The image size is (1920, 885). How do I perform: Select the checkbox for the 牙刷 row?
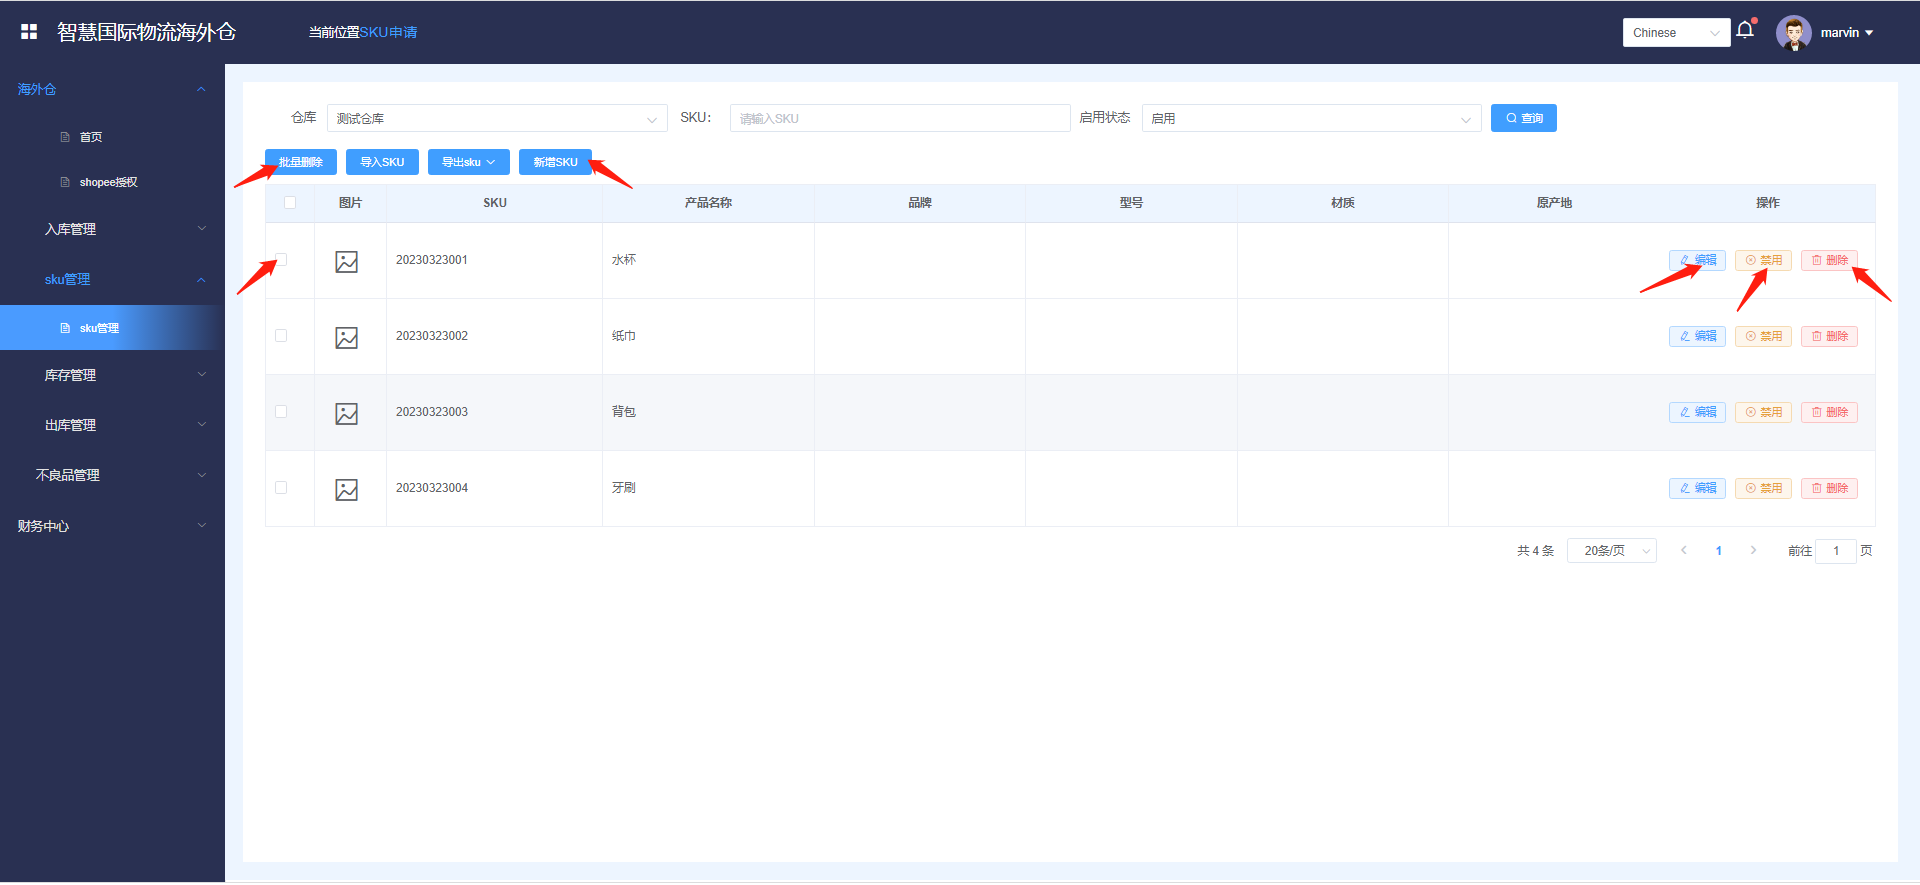point(281,488)
